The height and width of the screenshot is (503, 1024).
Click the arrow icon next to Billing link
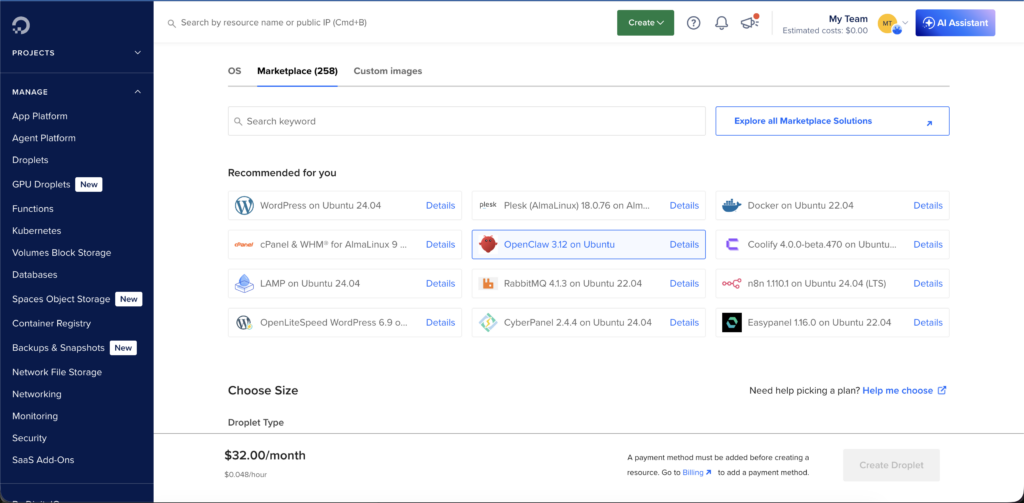709,472
